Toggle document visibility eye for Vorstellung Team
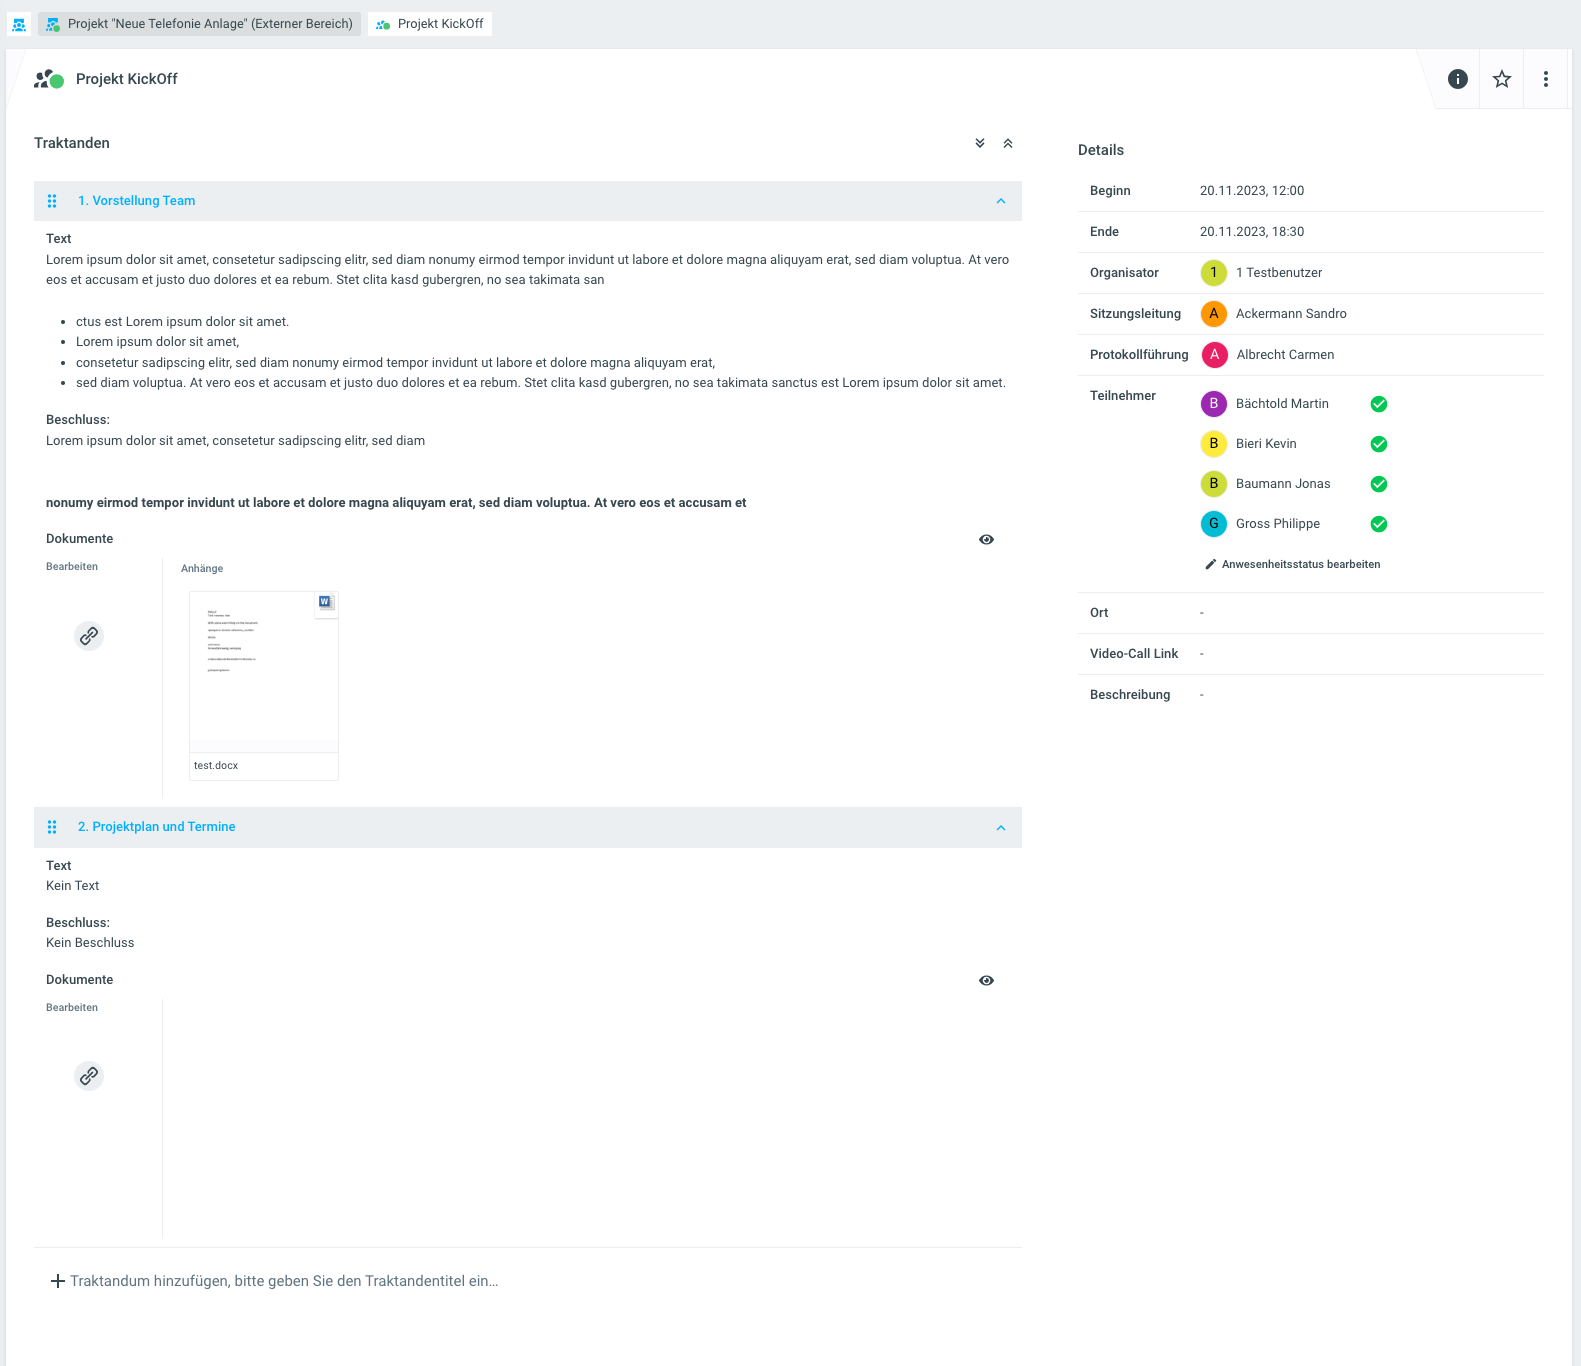 point(986,539)
